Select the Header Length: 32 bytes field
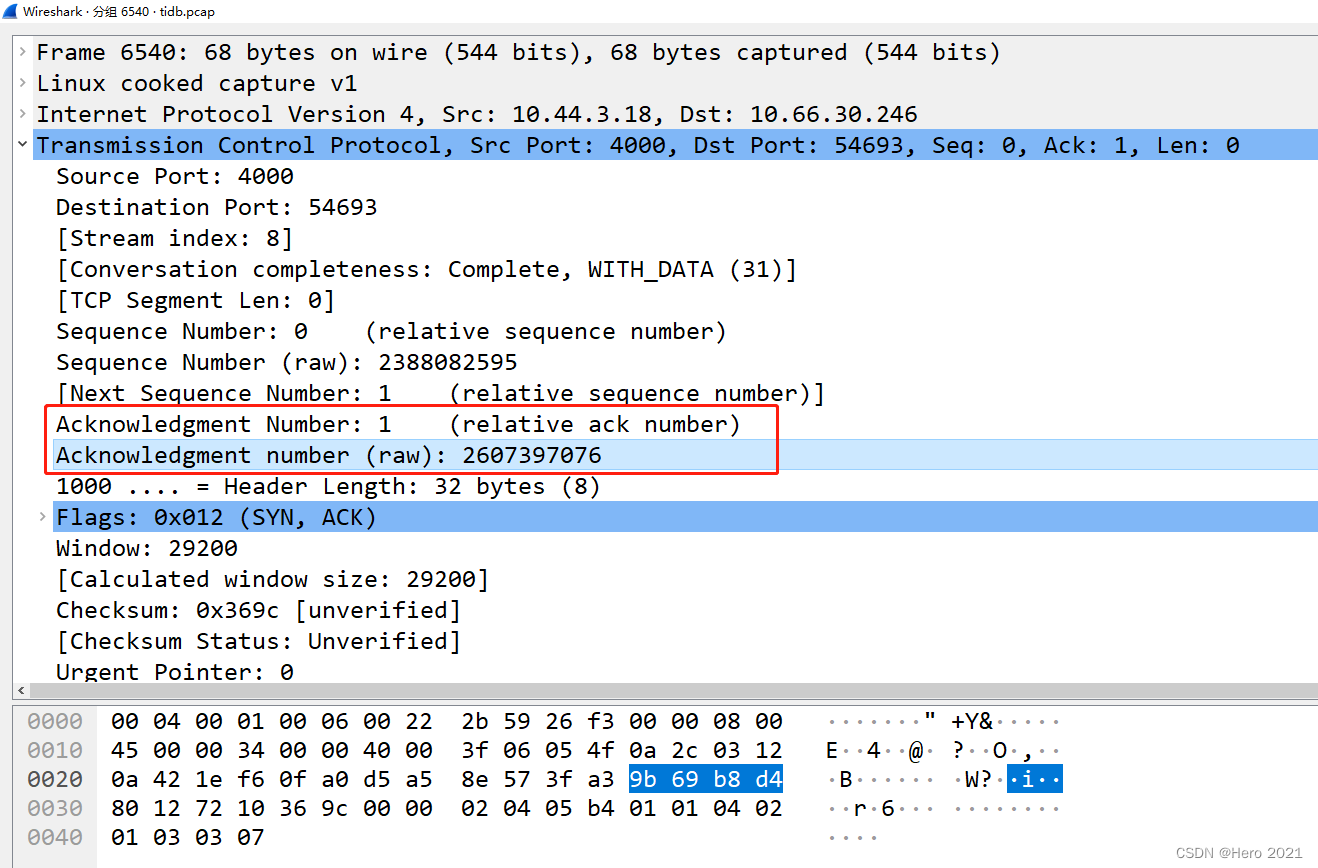This screenshot has height=868, width=1318. (x=328, y=486)
